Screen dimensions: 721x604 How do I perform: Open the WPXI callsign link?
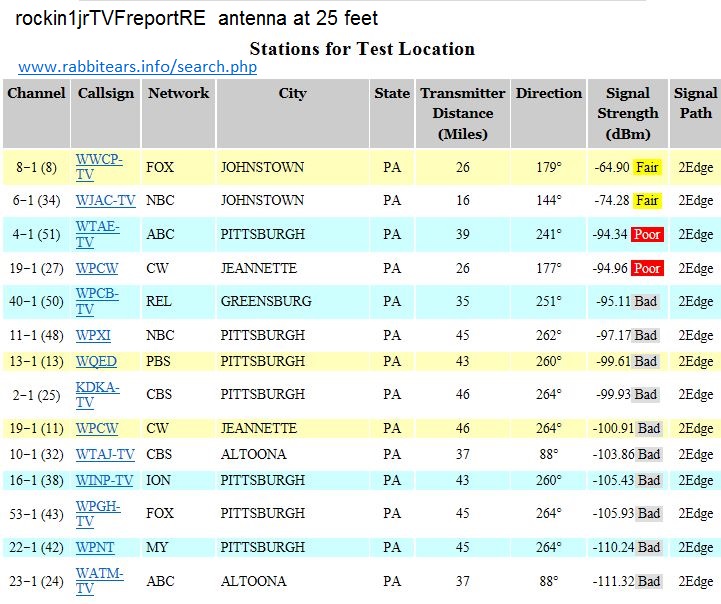tap(94, 335)
